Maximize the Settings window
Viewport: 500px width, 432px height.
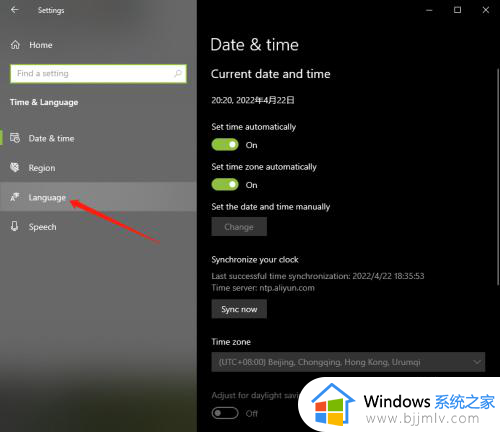click(x=457, y=10)
